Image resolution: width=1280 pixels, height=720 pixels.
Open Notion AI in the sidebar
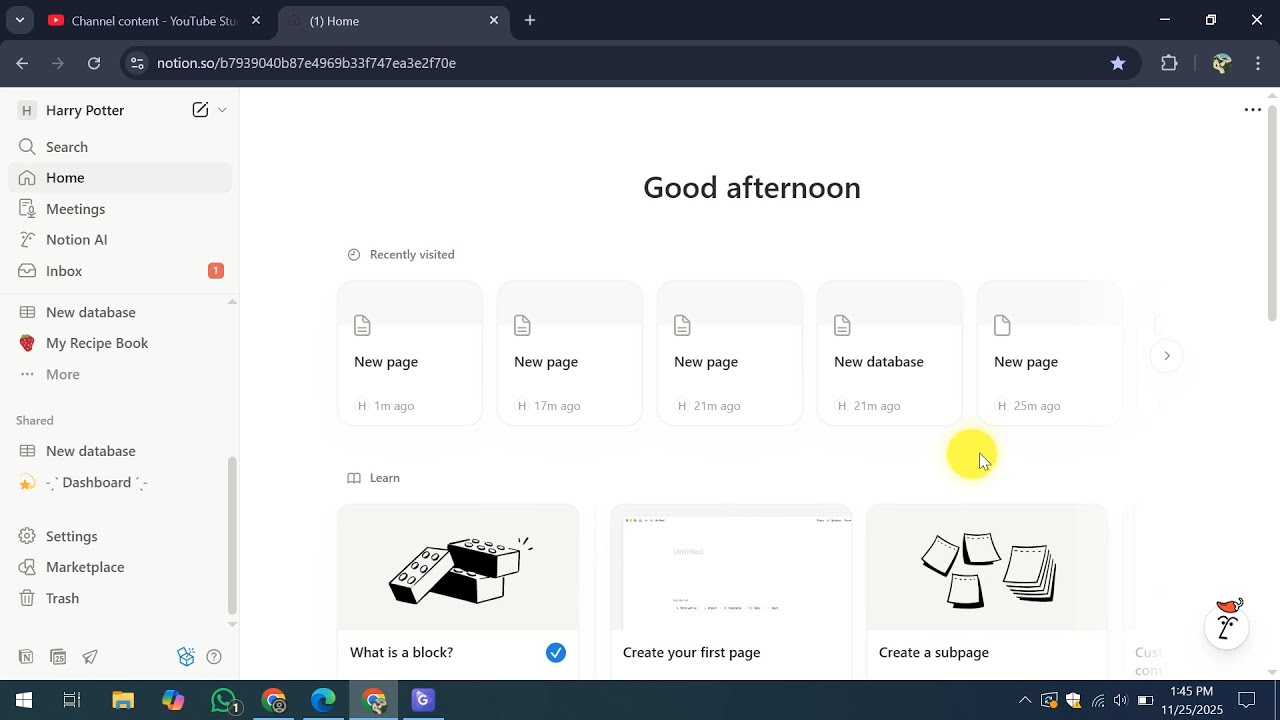(120, 240)
